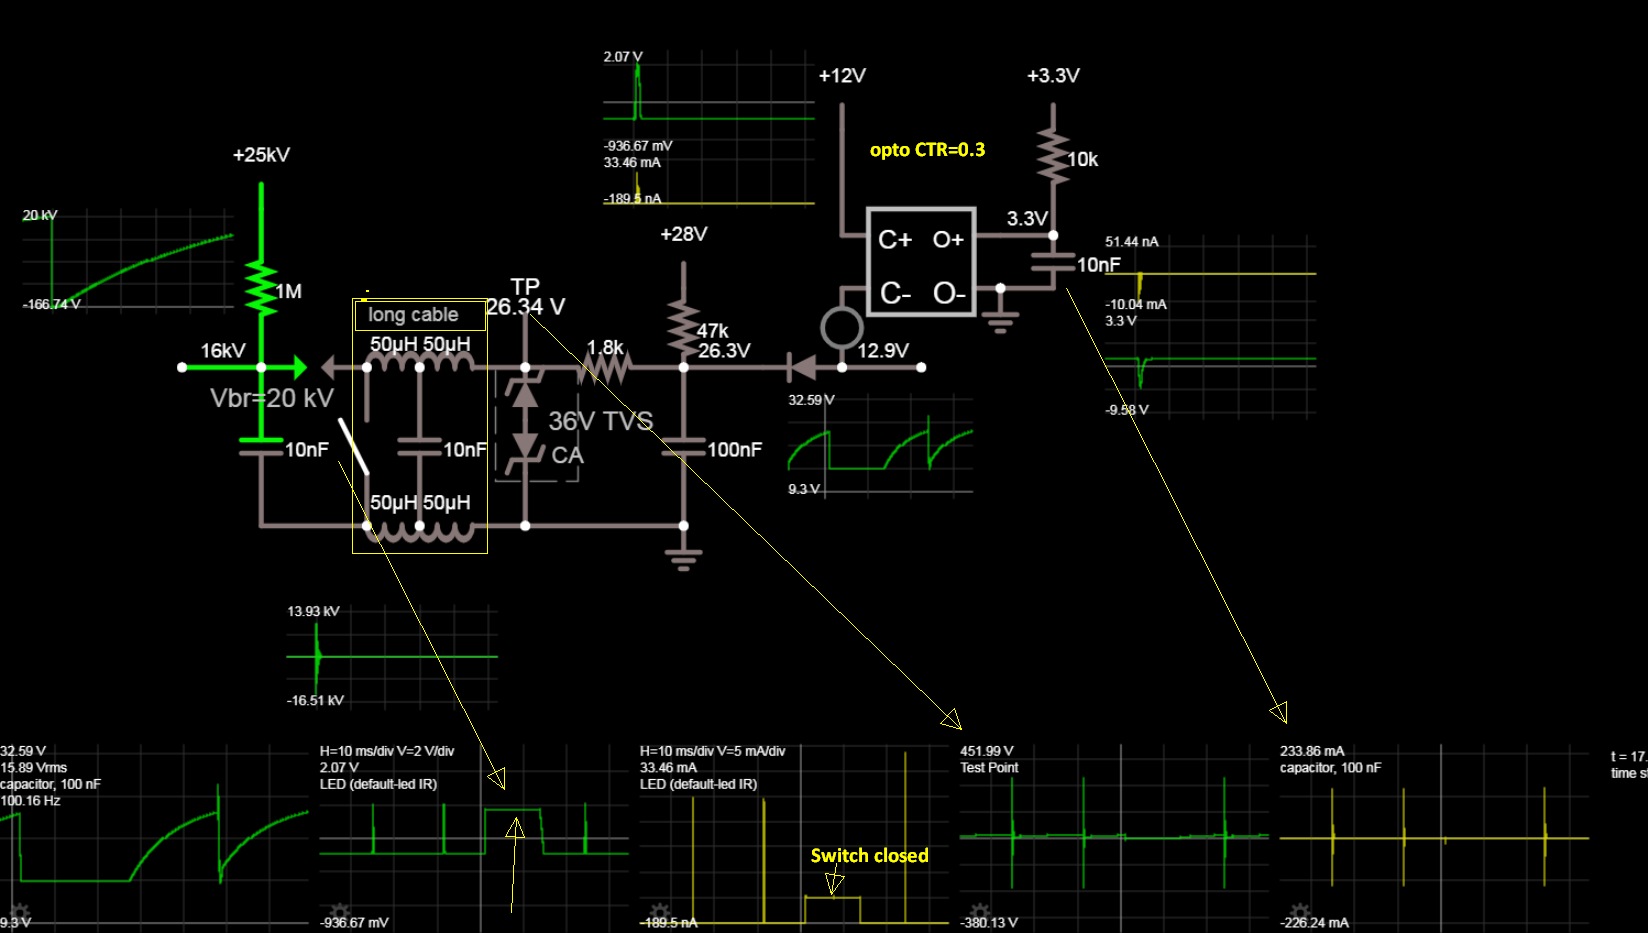The image size is (1648, 933).
Task: Click the '15.89 Vrms' readout
Action: click(x=34, y=768)
